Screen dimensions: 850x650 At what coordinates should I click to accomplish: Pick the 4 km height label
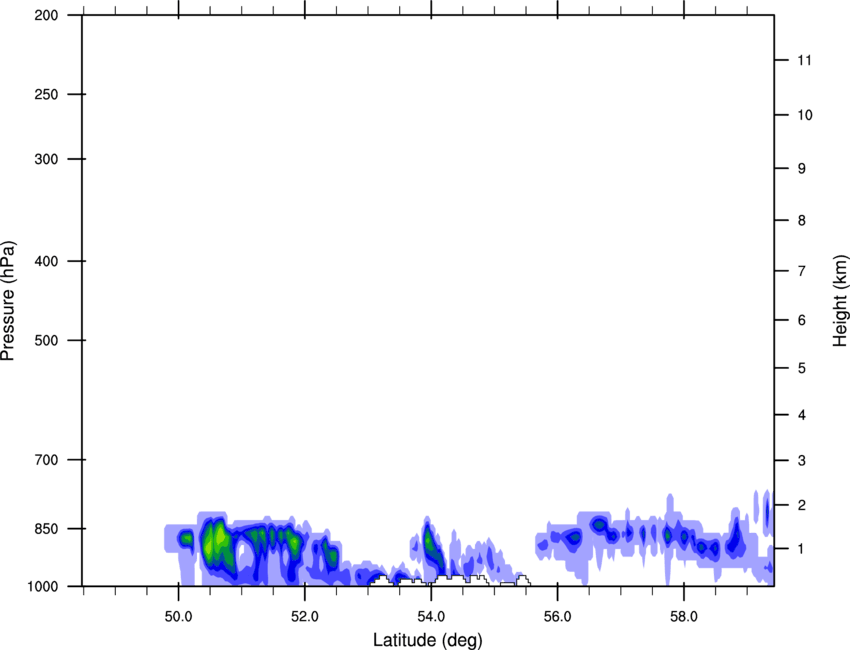coord(802,415)
